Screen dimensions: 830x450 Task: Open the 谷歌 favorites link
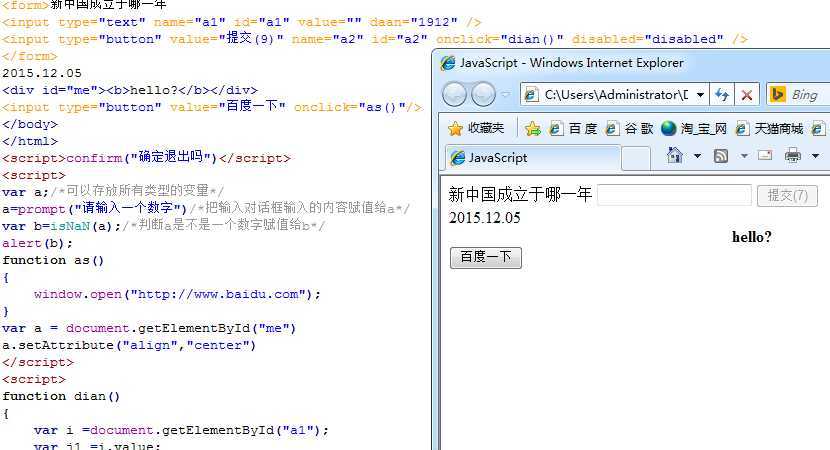[x=629, y=129]
